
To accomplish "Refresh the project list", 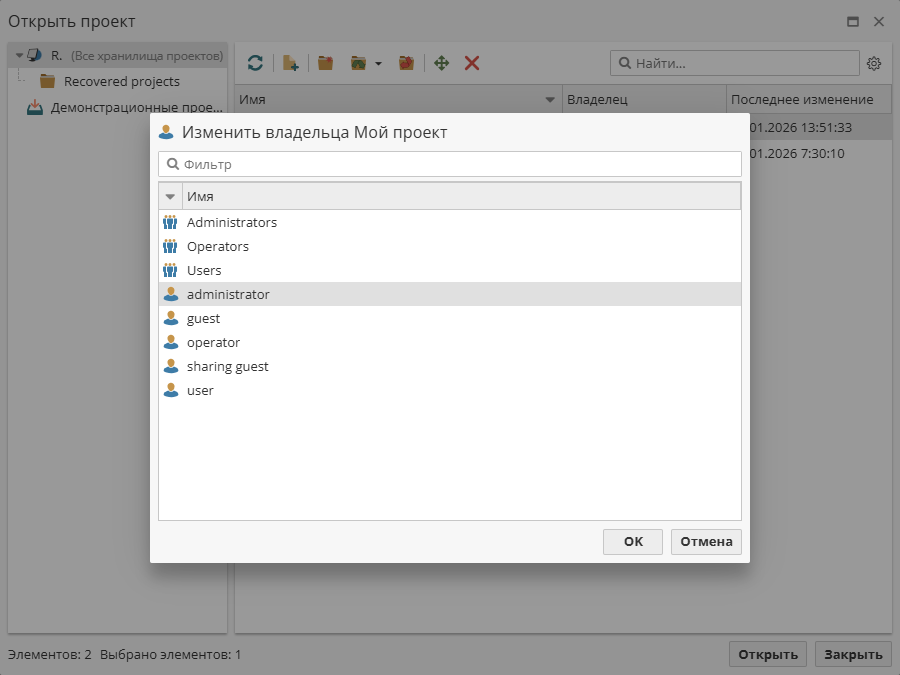I will (255, 63).
